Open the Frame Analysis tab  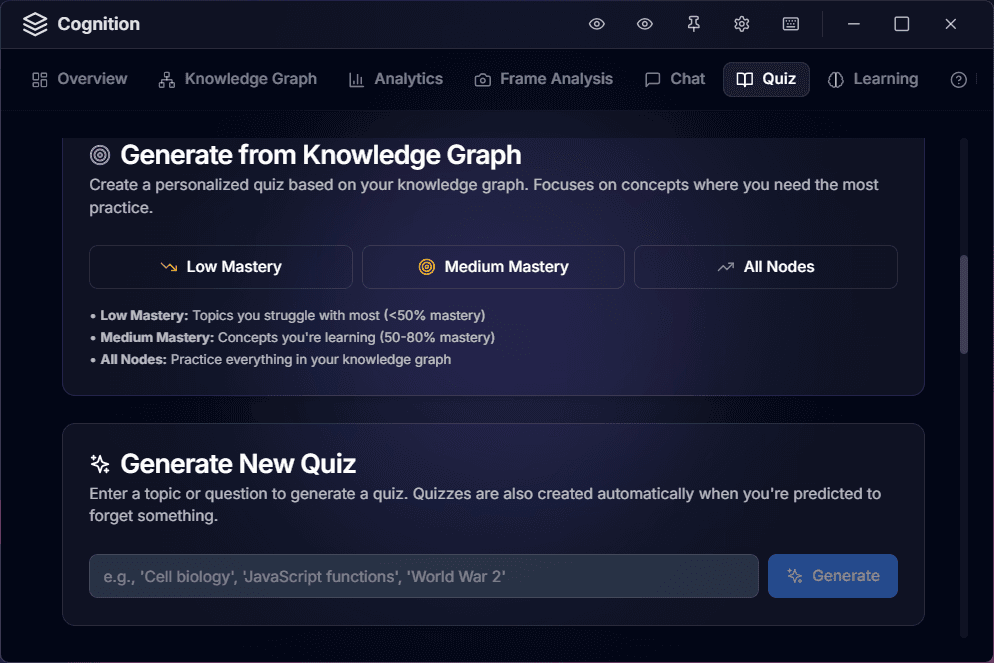pos(543,79)
